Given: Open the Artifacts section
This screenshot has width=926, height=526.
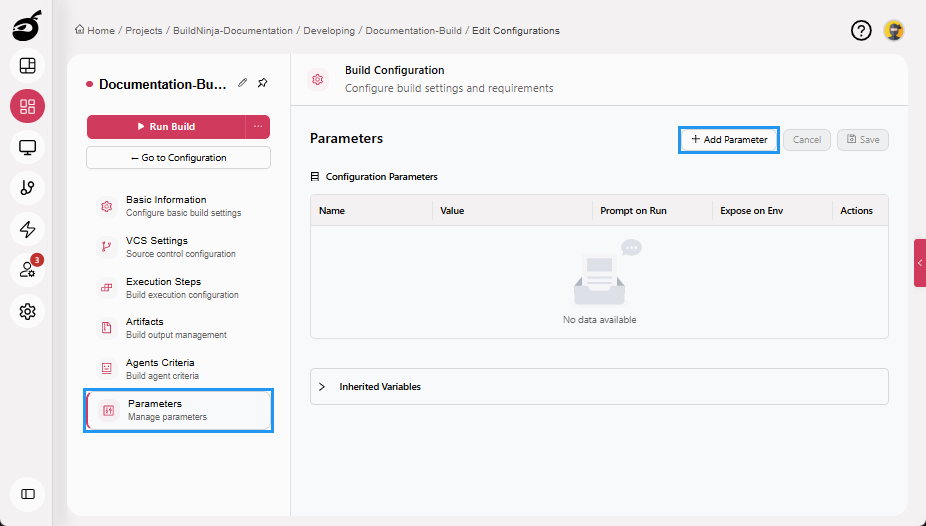Looking at the screenshot, I should point(178,328).
